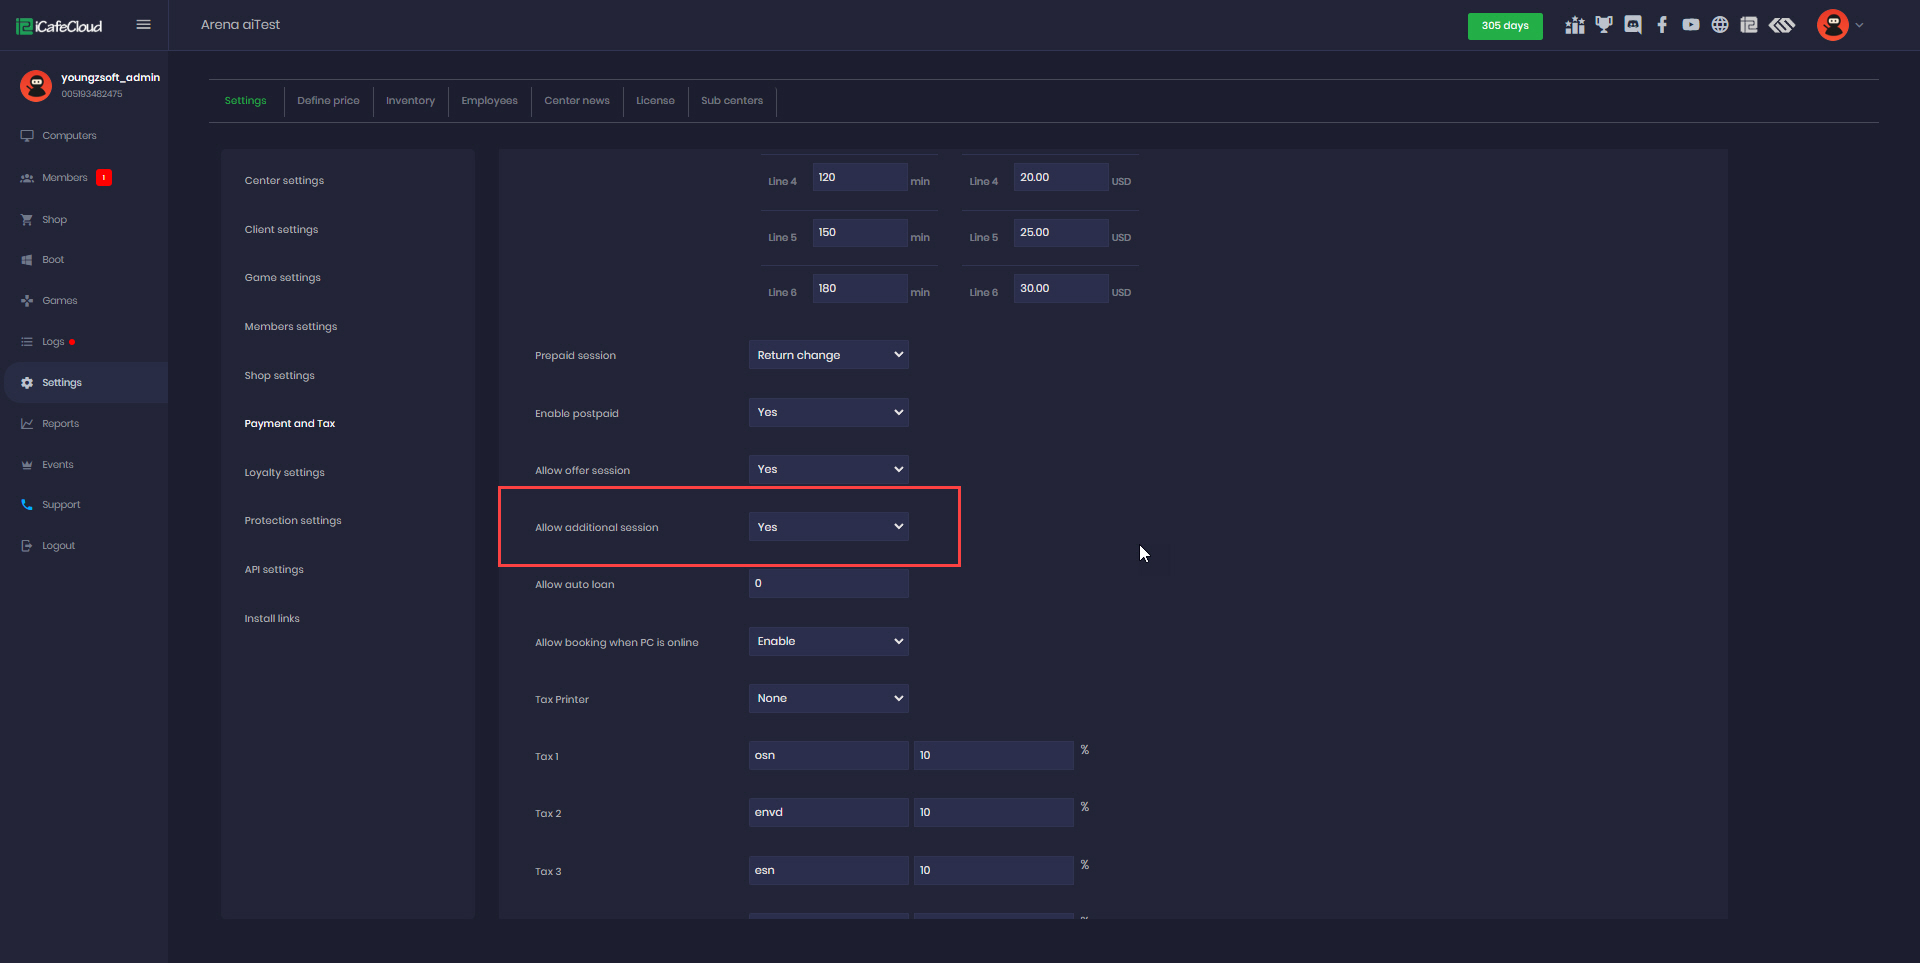This screenshot has width=1920, height=963.
Task: Click the 305 days license button
Action: click(1504, 26)
